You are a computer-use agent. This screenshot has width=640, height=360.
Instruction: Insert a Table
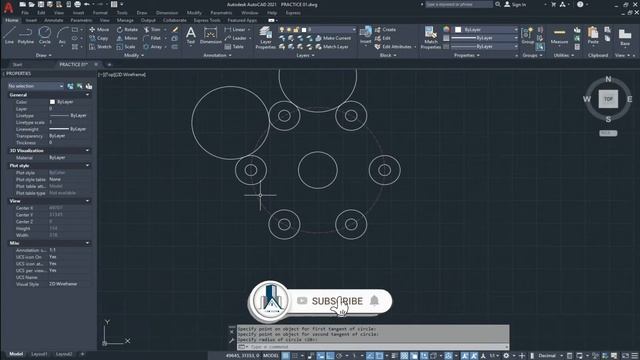coord(234,47)
